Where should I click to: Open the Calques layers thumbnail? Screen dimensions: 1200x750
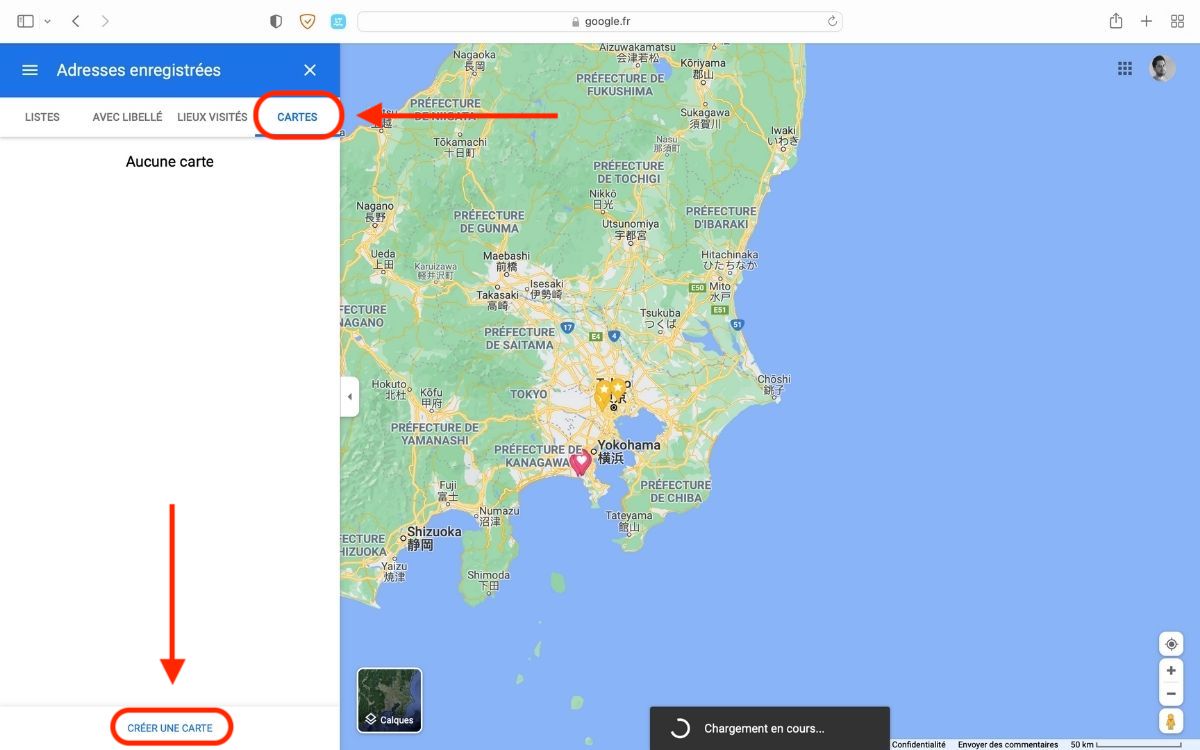pyautogui.click(x=390, y=700)
